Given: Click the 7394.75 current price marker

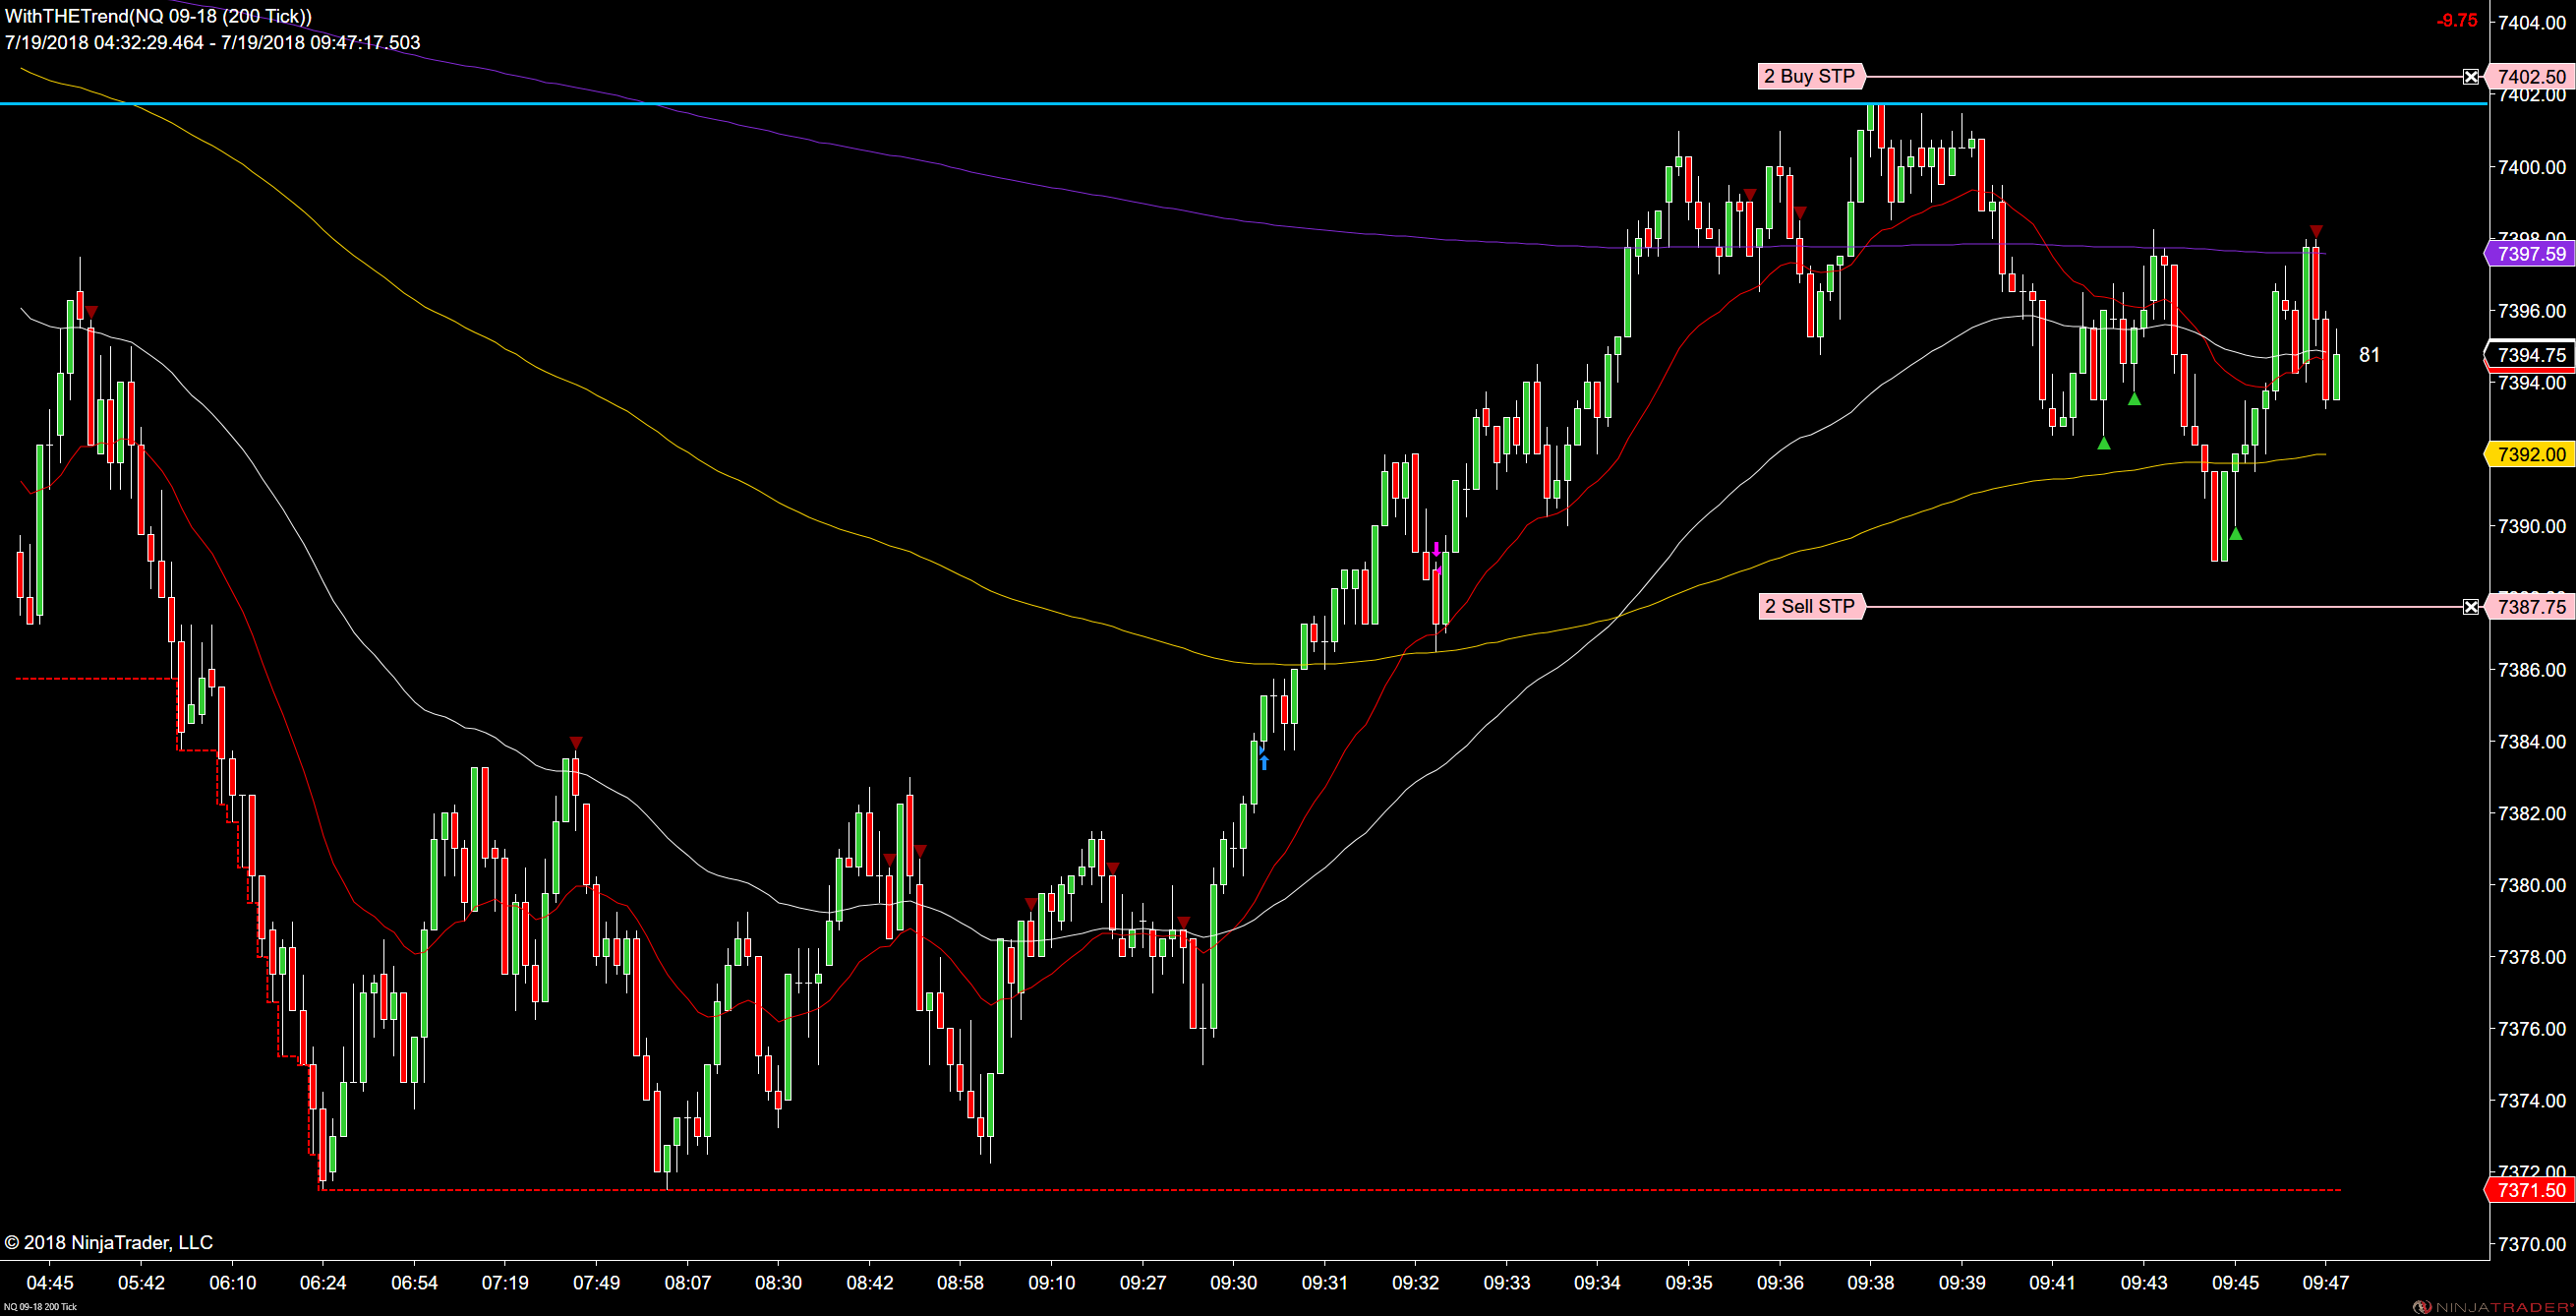Looking at the screenshot, I should (2530, 355).
